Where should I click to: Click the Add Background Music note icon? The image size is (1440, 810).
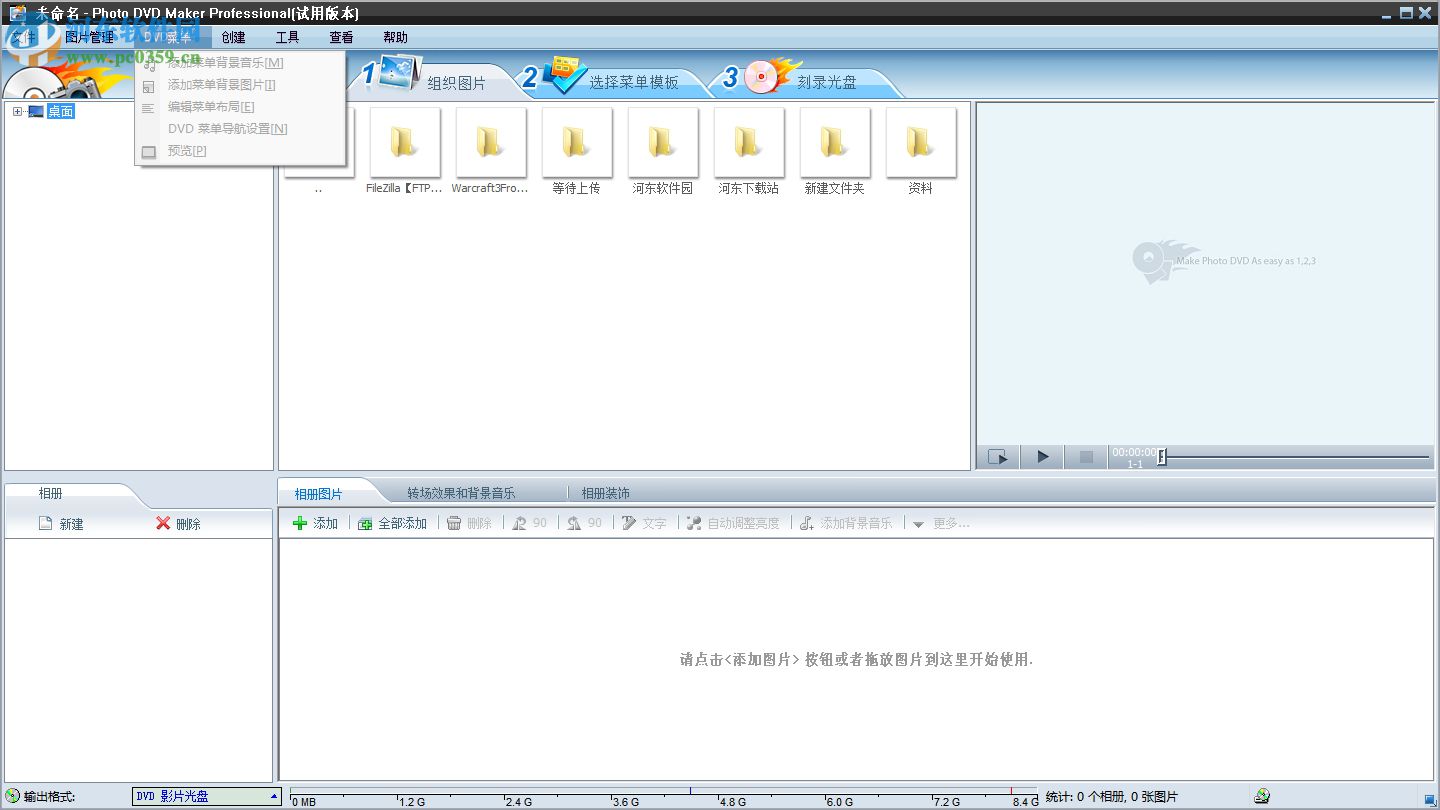[807, 522]
